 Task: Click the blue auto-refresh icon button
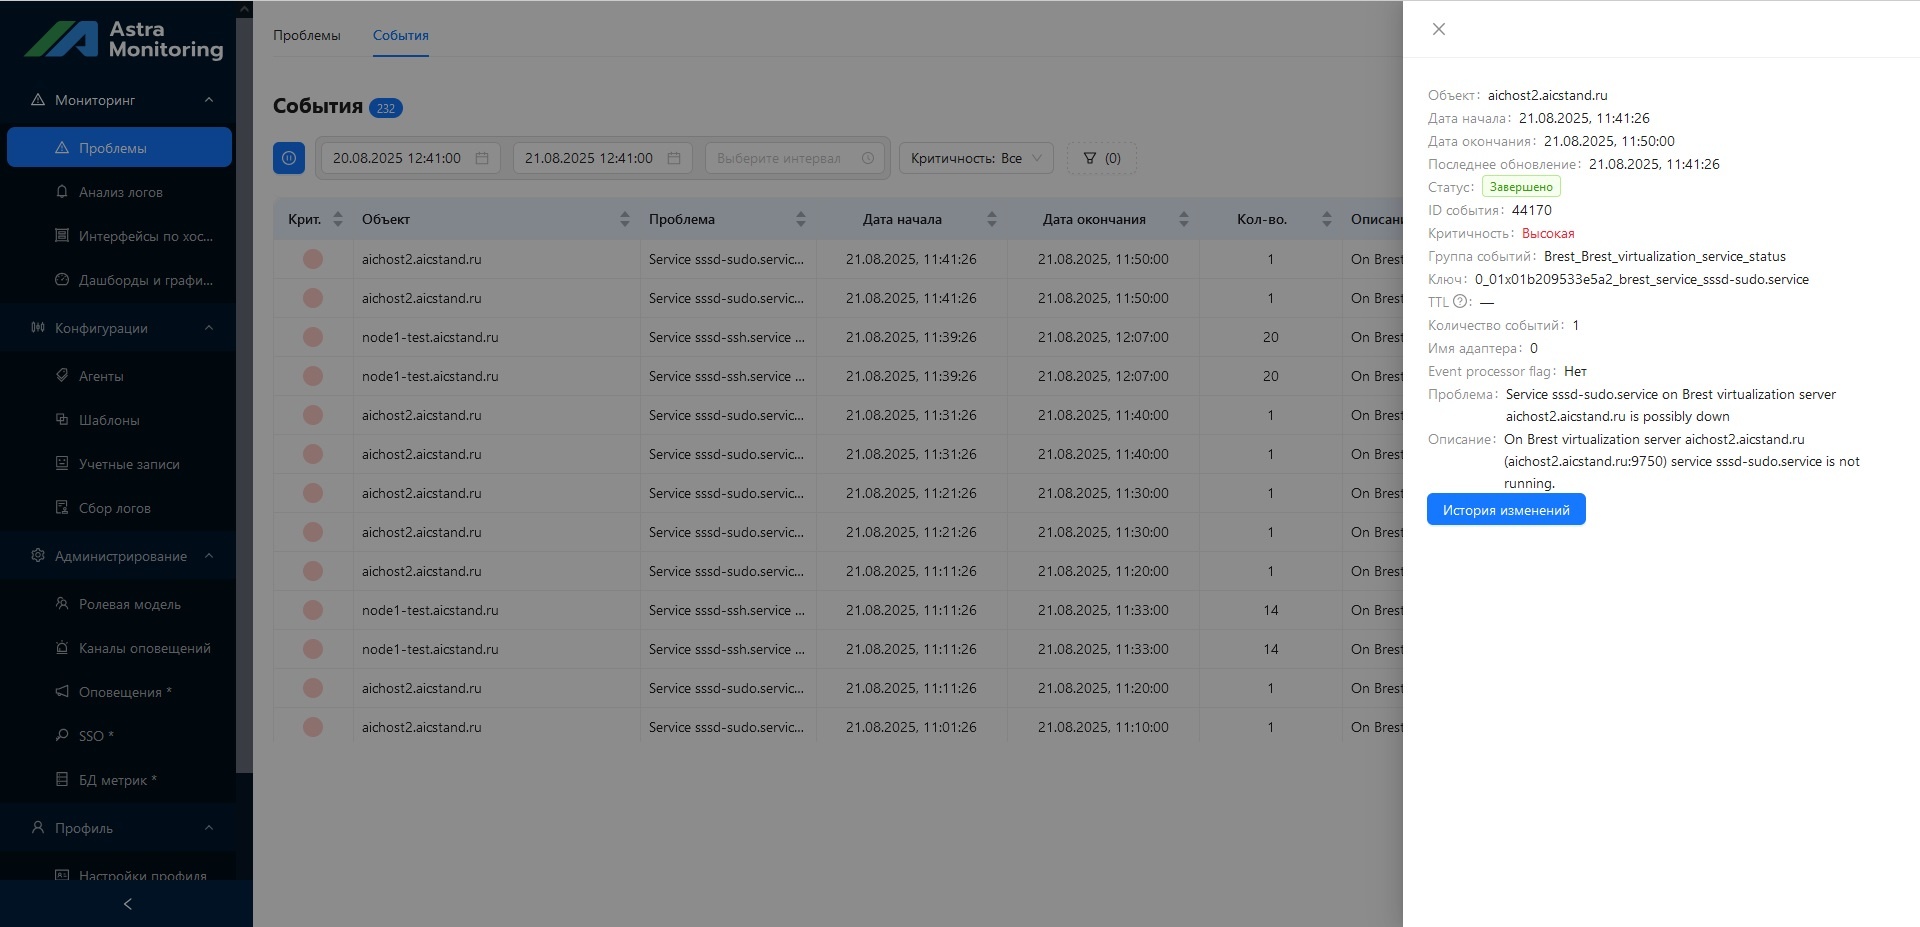289,158
